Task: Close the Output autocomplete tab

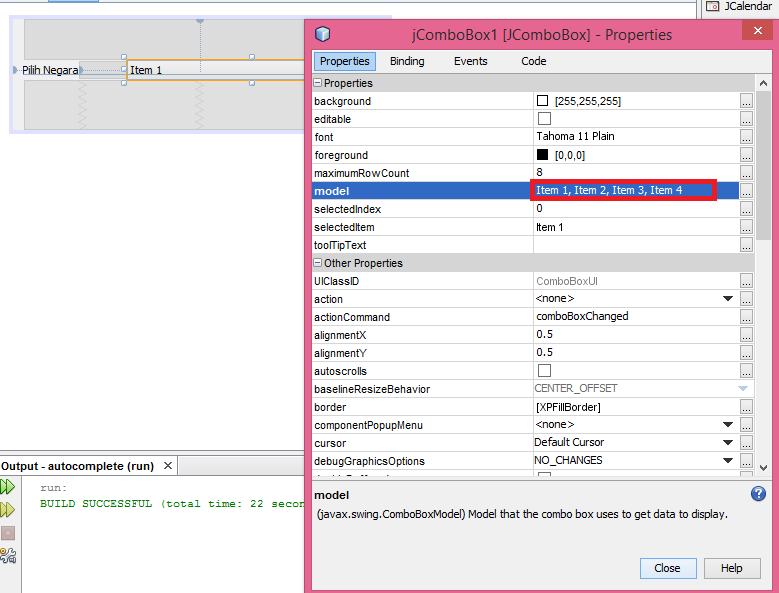Action: 168,465
